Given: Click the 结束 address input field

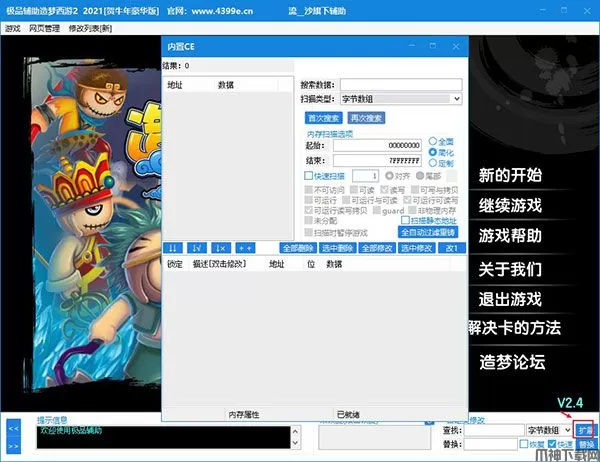Looking at the screenshot, I should pyautogui.click(x=377, y=161).
